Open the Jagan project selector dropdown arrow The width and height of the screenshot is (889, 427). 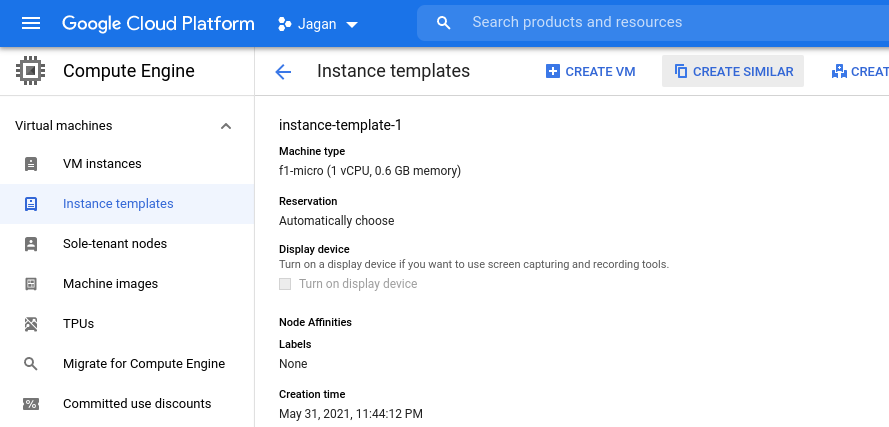pyautogui.click(x=352, y=24)
